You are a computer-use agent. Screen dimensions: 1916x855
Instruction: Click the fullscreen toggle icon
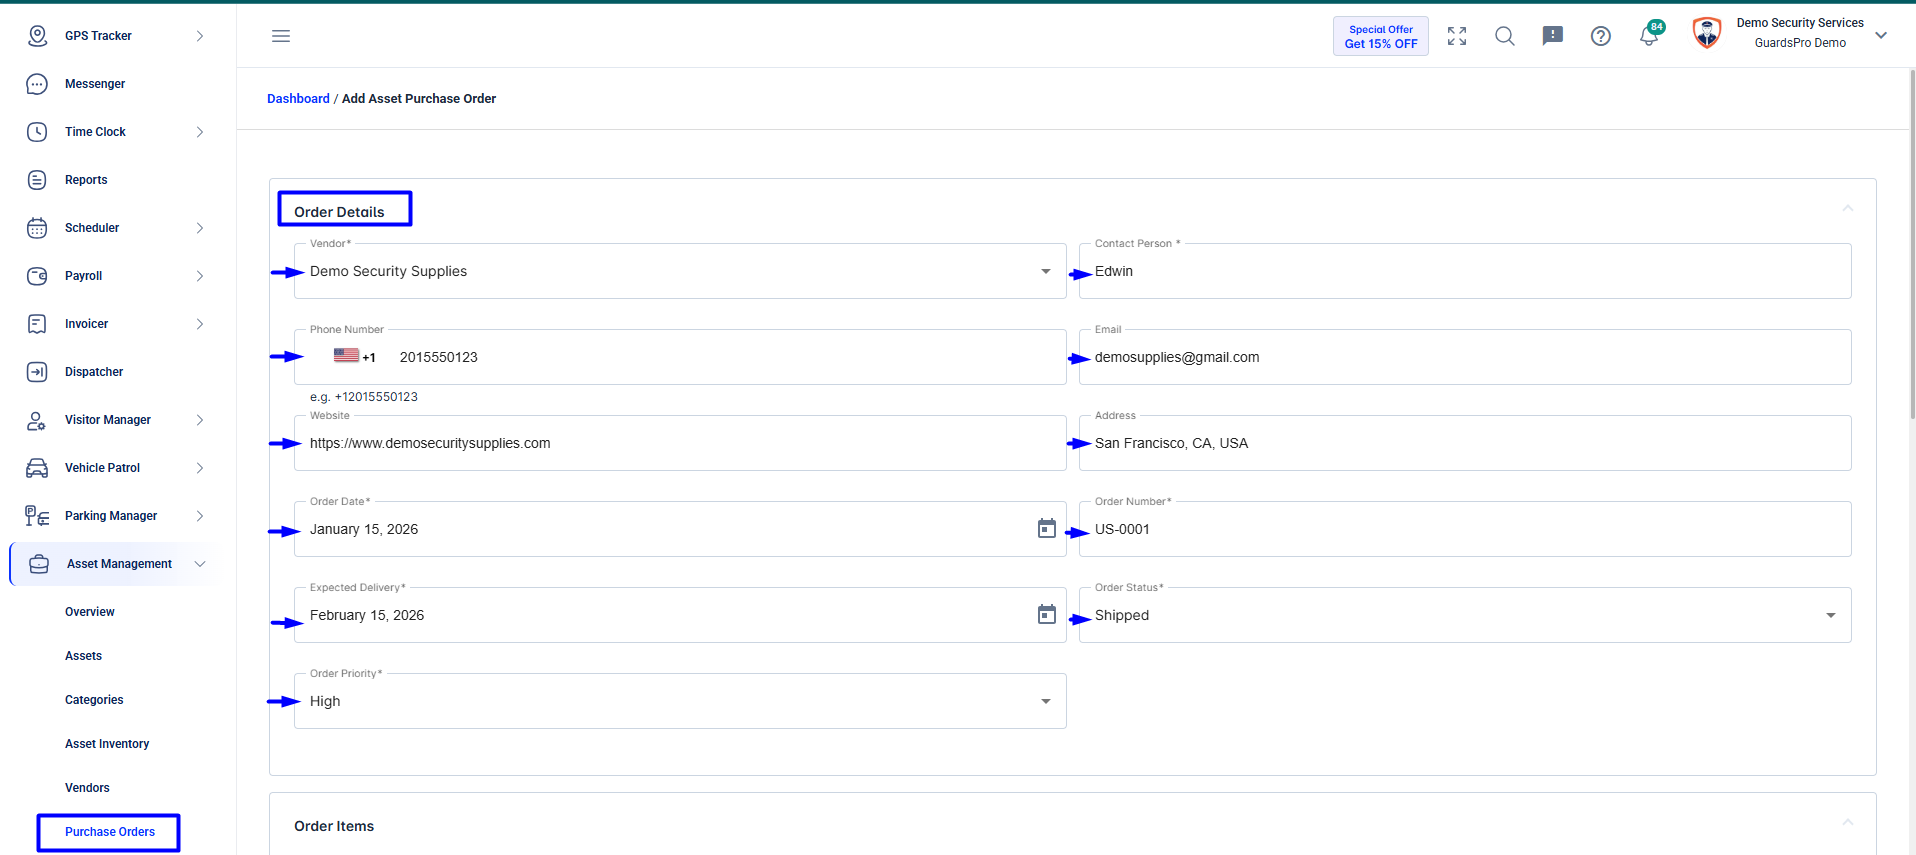coord(1457,36)
